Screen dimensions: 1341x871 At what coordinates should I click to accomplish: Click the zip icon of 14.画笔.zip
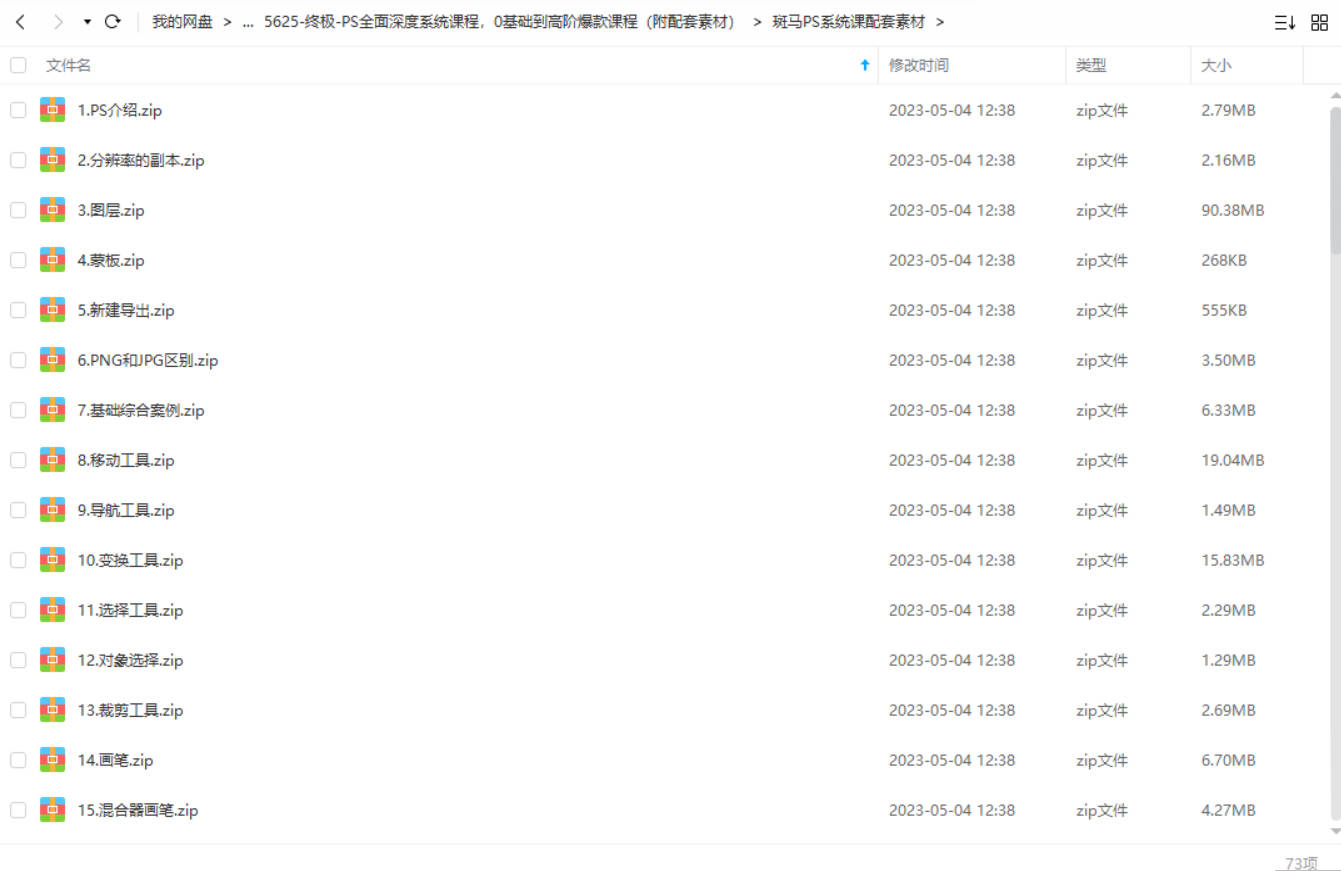[x=53, y=760]
